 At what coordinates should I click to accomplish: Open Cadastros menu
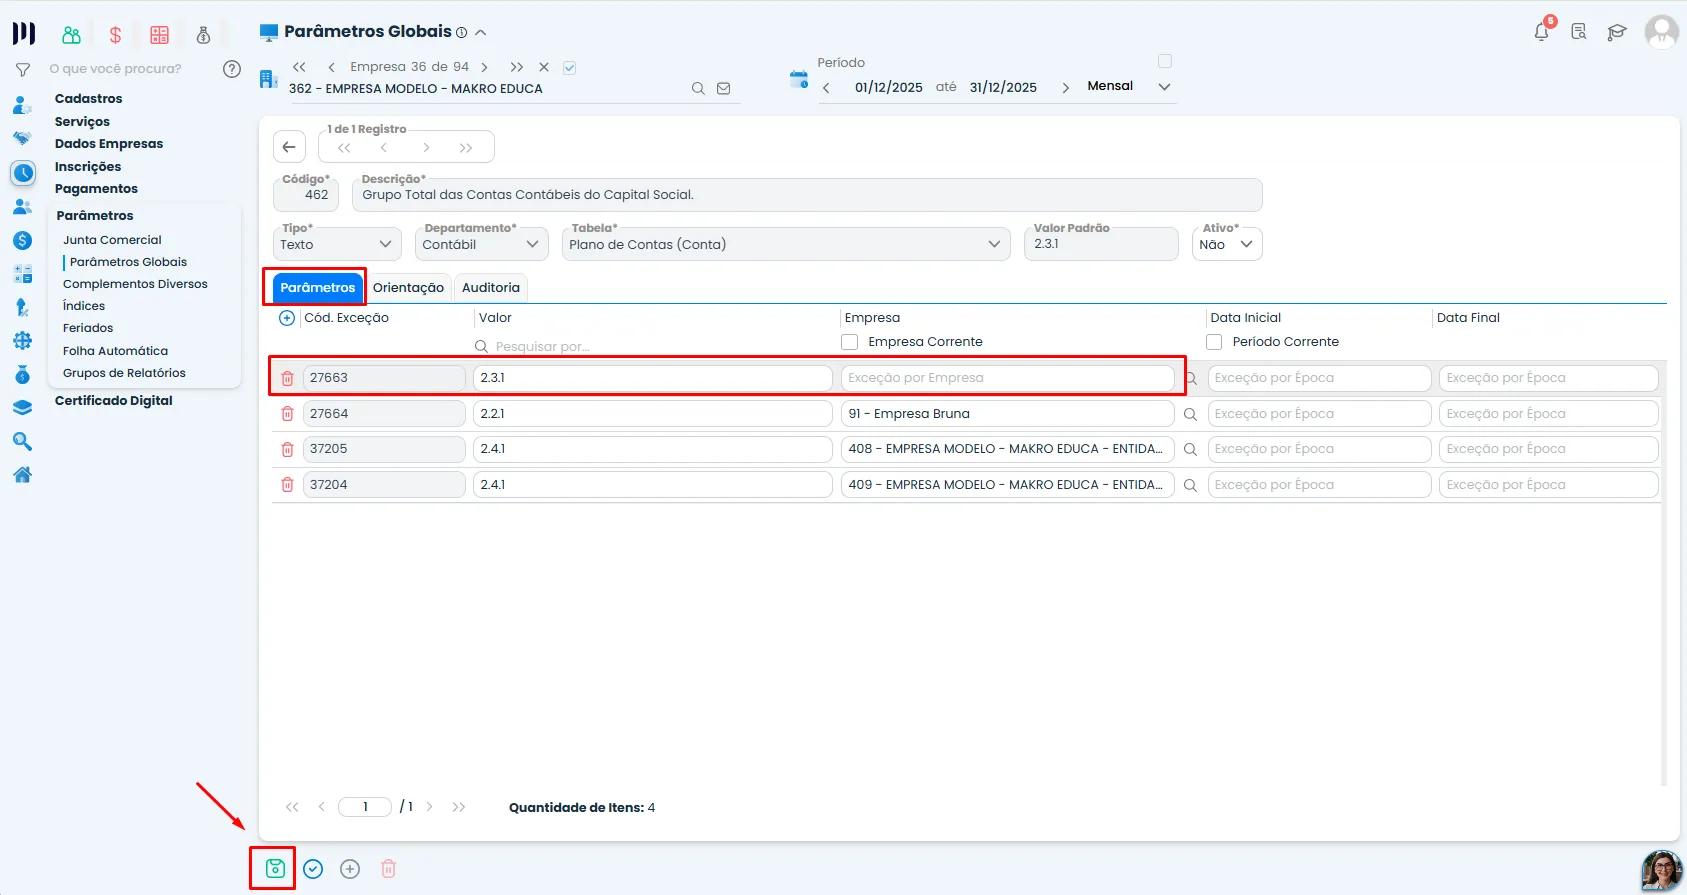coord(89,99)
